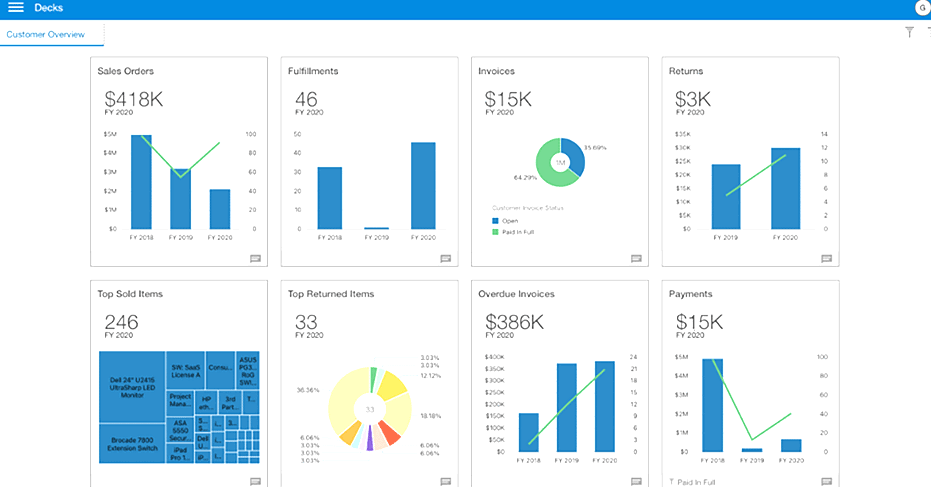931x487 pixels.
Task: Click Overdue Invoices FY 2018 bar
Action: click(528, 432)
